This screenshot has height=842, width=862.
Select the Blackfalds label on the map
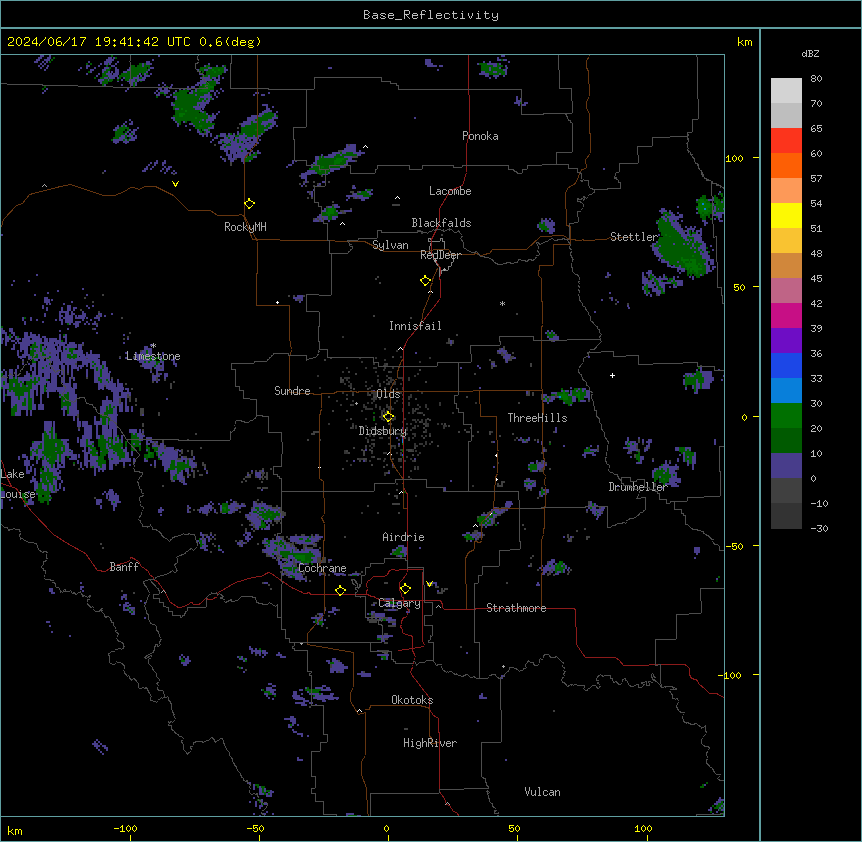pyautogui.click(x=441, y=223)
